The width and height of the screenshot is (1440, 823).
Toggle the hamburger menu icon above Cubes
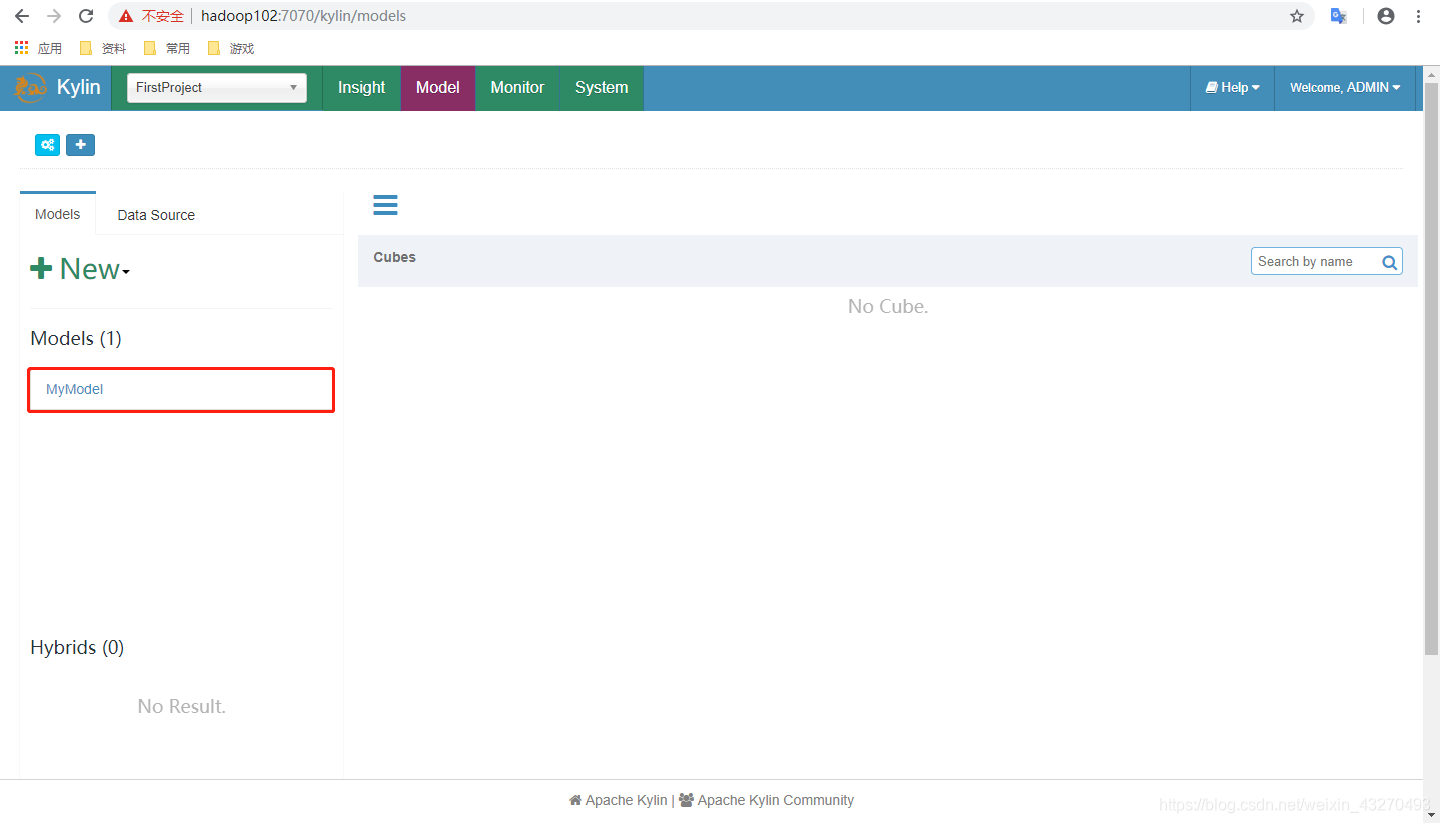385,205
